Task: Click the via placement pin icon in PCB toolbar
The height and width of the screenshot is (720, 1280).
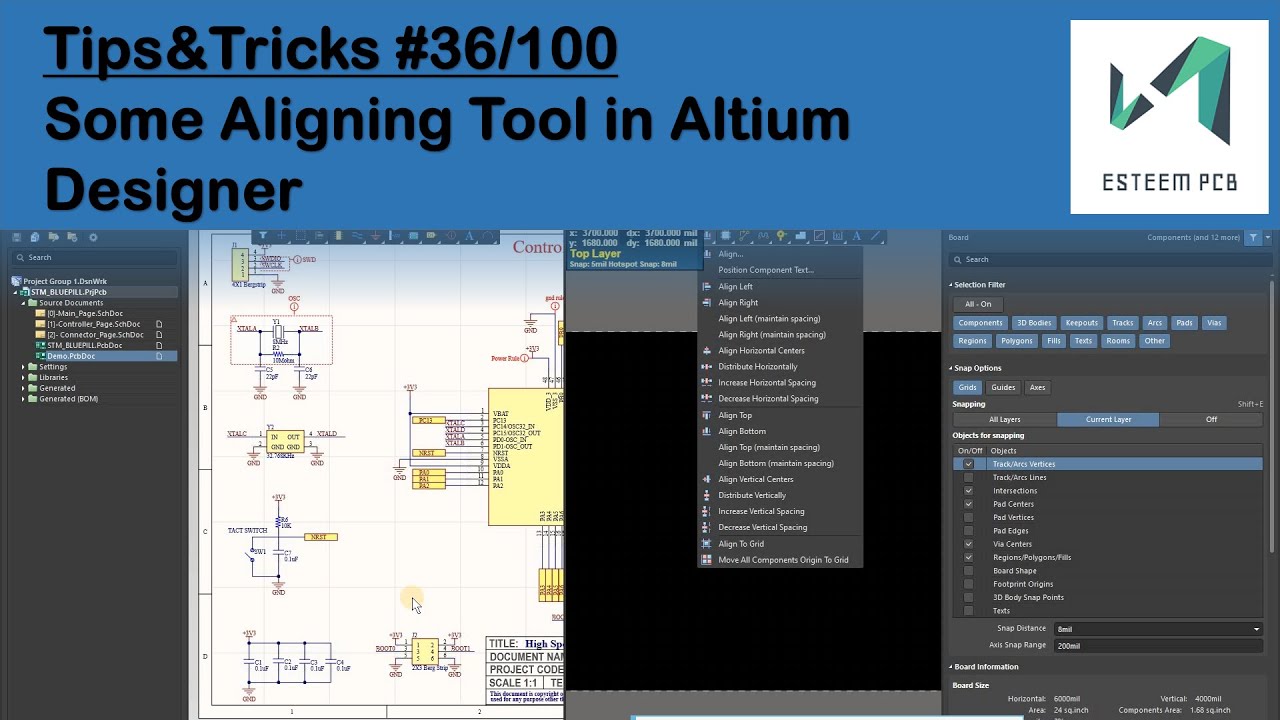Action: point(781,236)
